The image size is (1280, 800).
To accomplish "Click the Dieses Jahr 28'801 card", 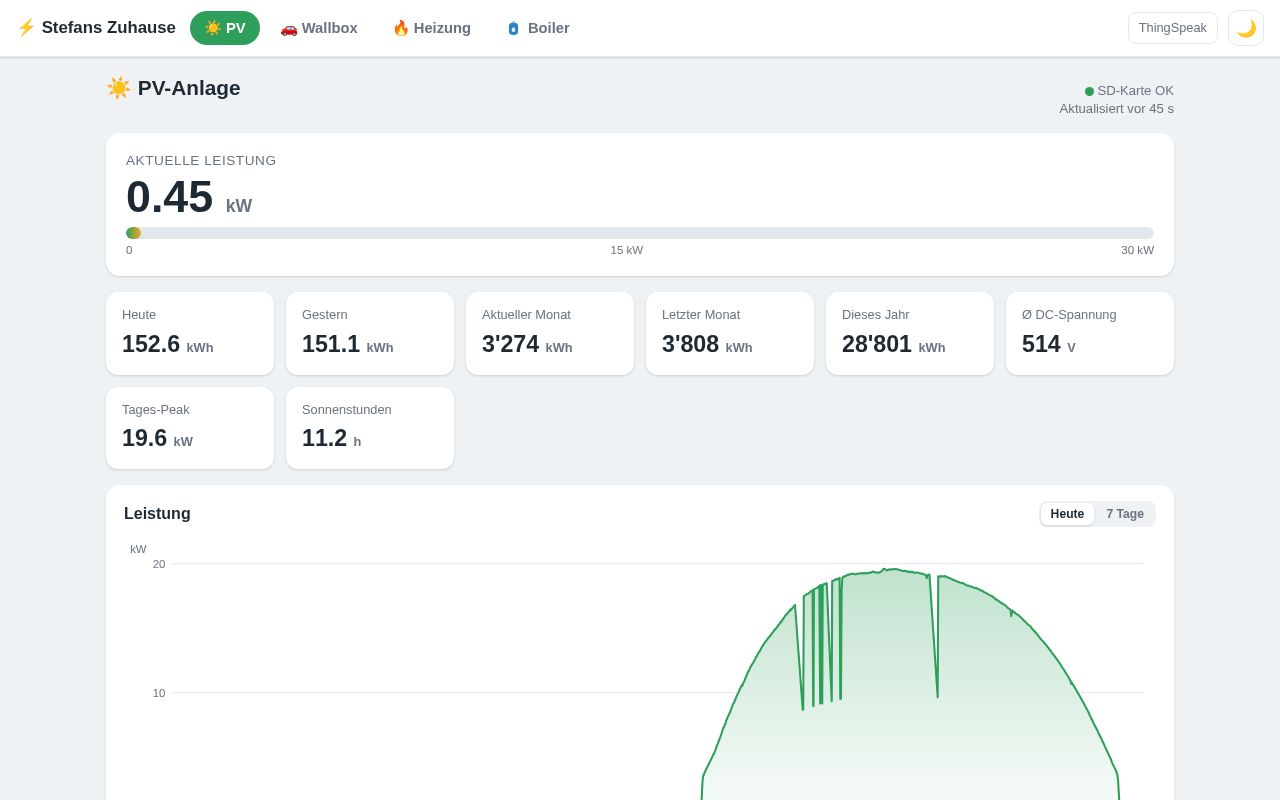I will pyautogui.click(x=910, y=334).
